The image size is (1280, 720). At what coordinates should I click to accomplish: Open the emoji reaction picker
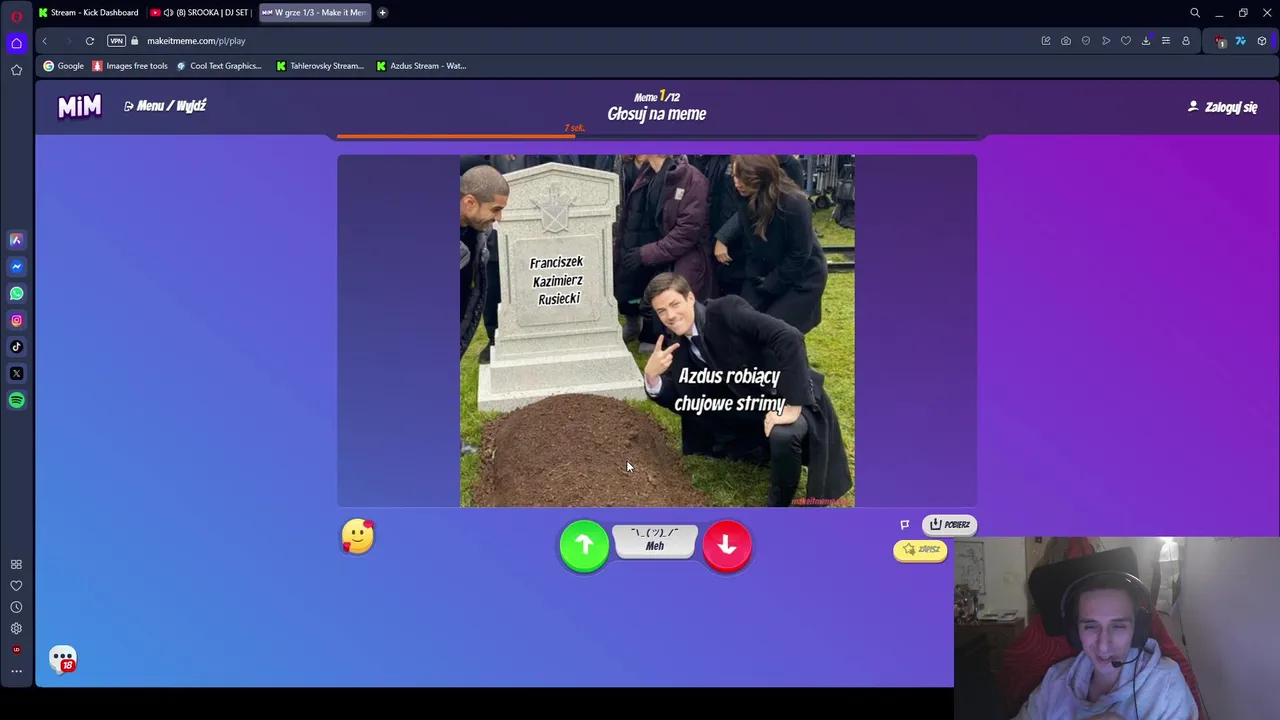(357, 537)
